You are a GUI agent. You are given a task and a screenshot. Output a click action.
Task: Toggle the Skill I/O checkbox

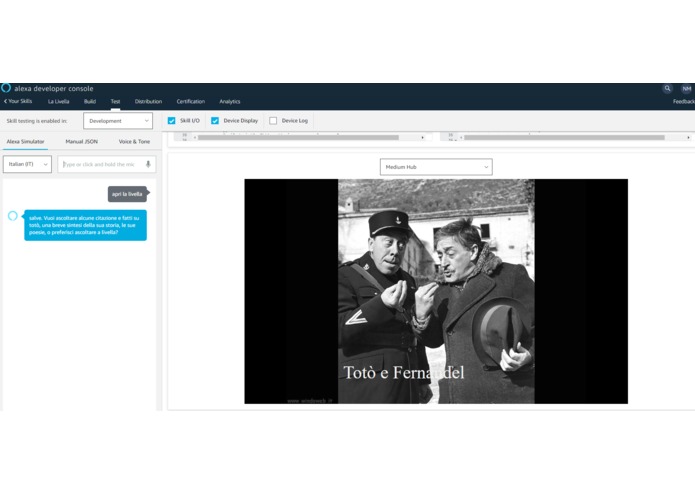(x=172, y=121)
